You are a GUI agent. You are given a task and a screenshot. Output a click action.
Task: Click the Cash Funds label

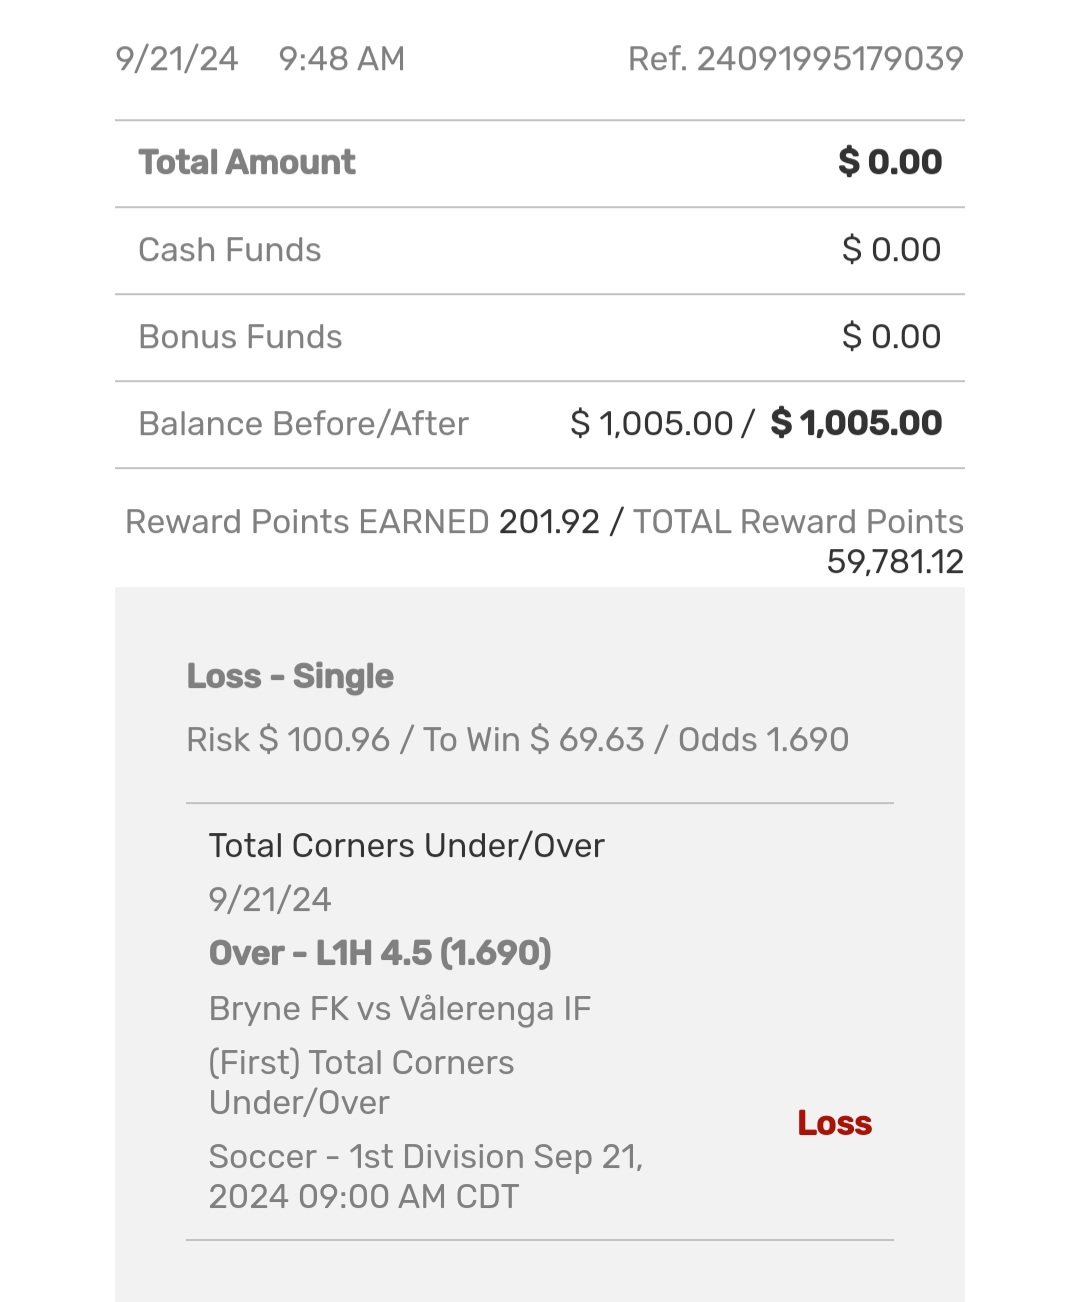(x=230, y=250)
